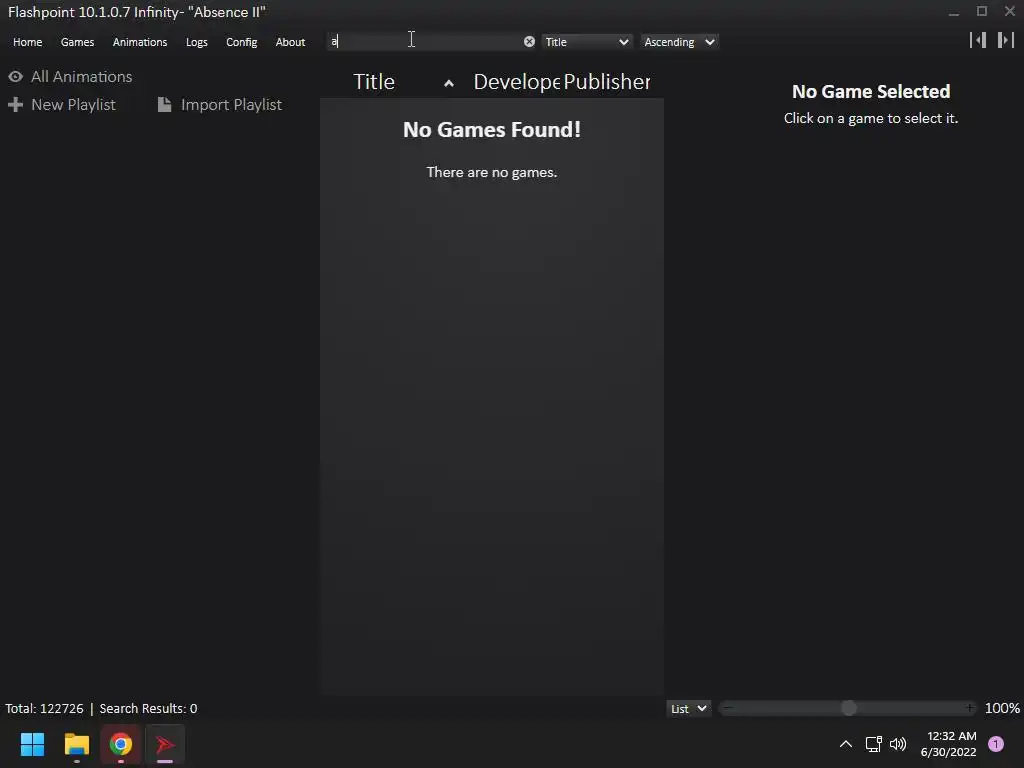The width and height of the screenshot is (1024, 768).
Task: Click New Playlist label
Action: point(73,104)
